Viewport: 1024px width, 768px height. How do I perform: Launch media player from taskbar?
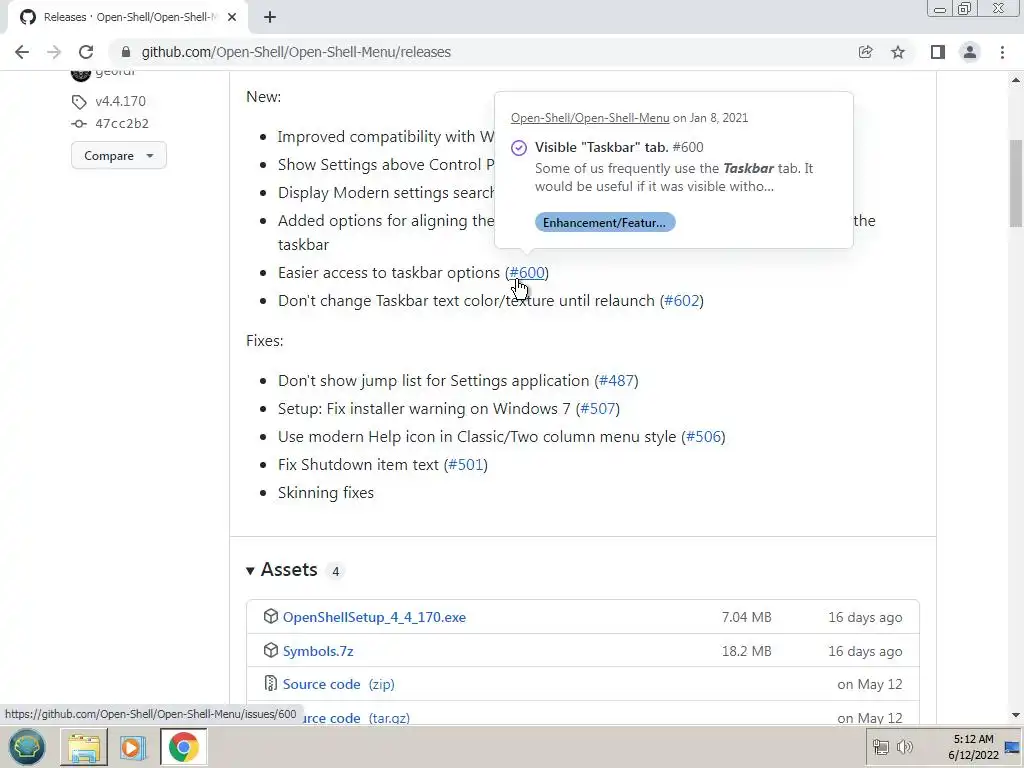pos(133,747)
